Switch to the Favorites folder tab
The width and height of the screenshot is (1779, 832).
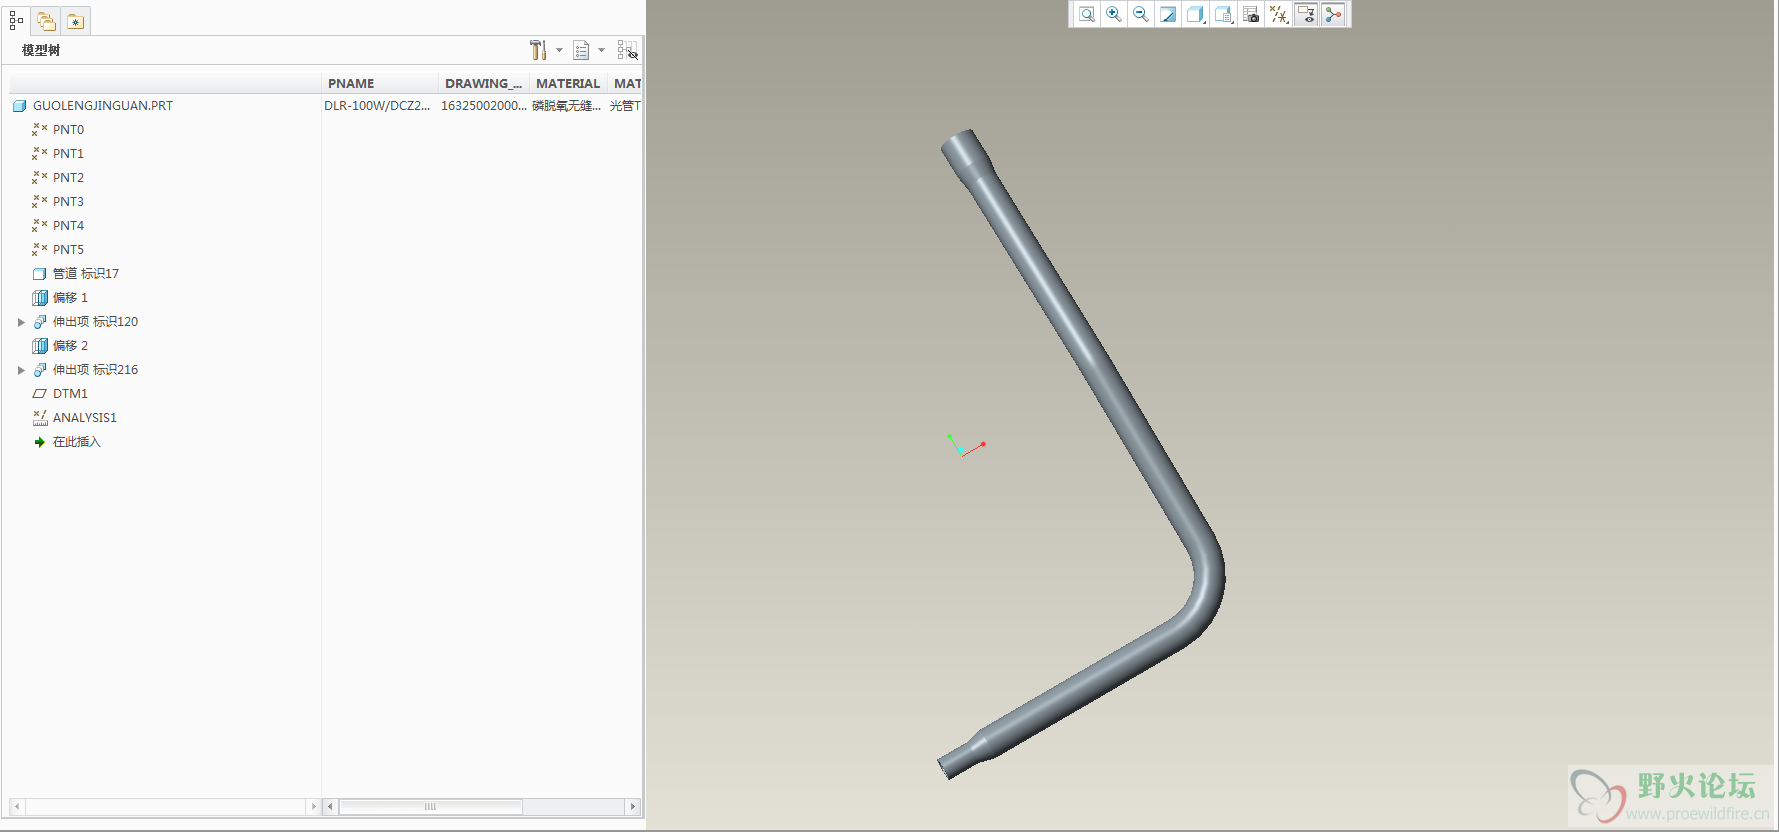(x=75, y=21)
